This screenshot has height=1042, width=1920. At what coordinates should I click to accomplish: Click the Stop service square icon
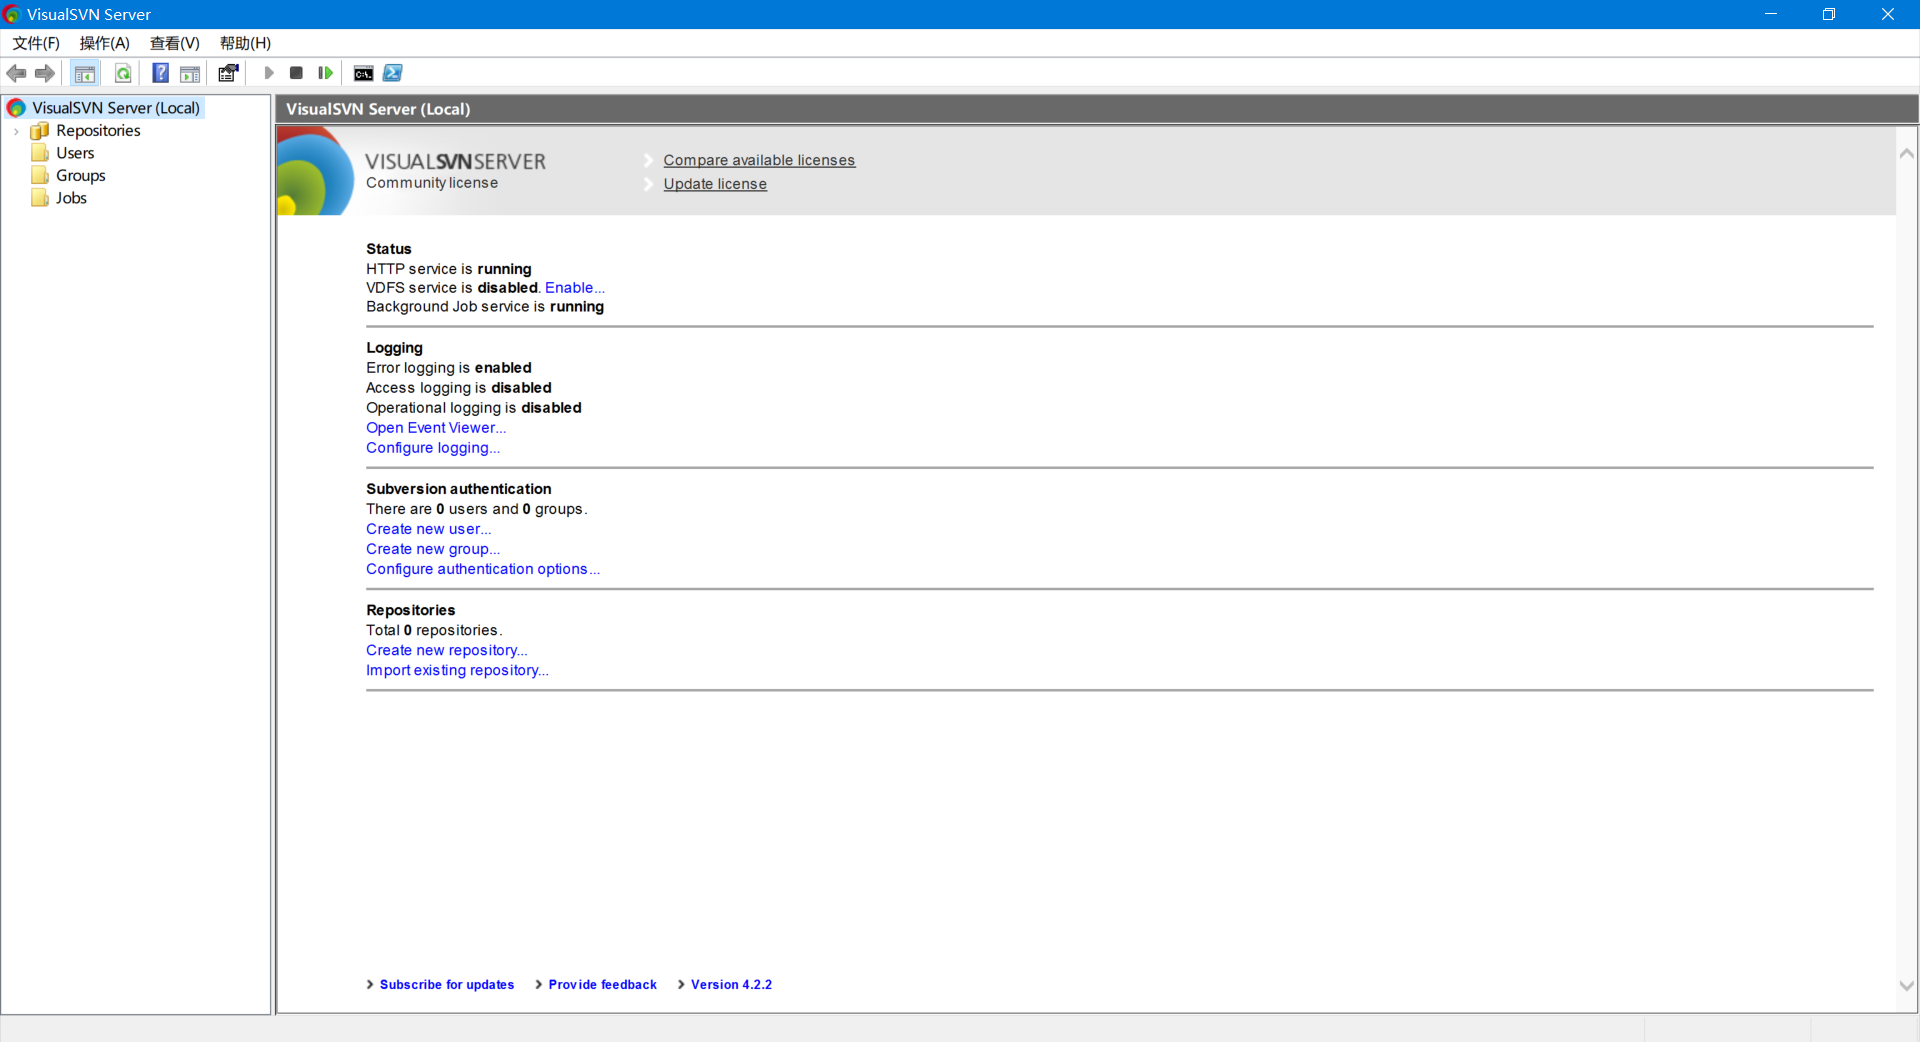pos(296,73)
